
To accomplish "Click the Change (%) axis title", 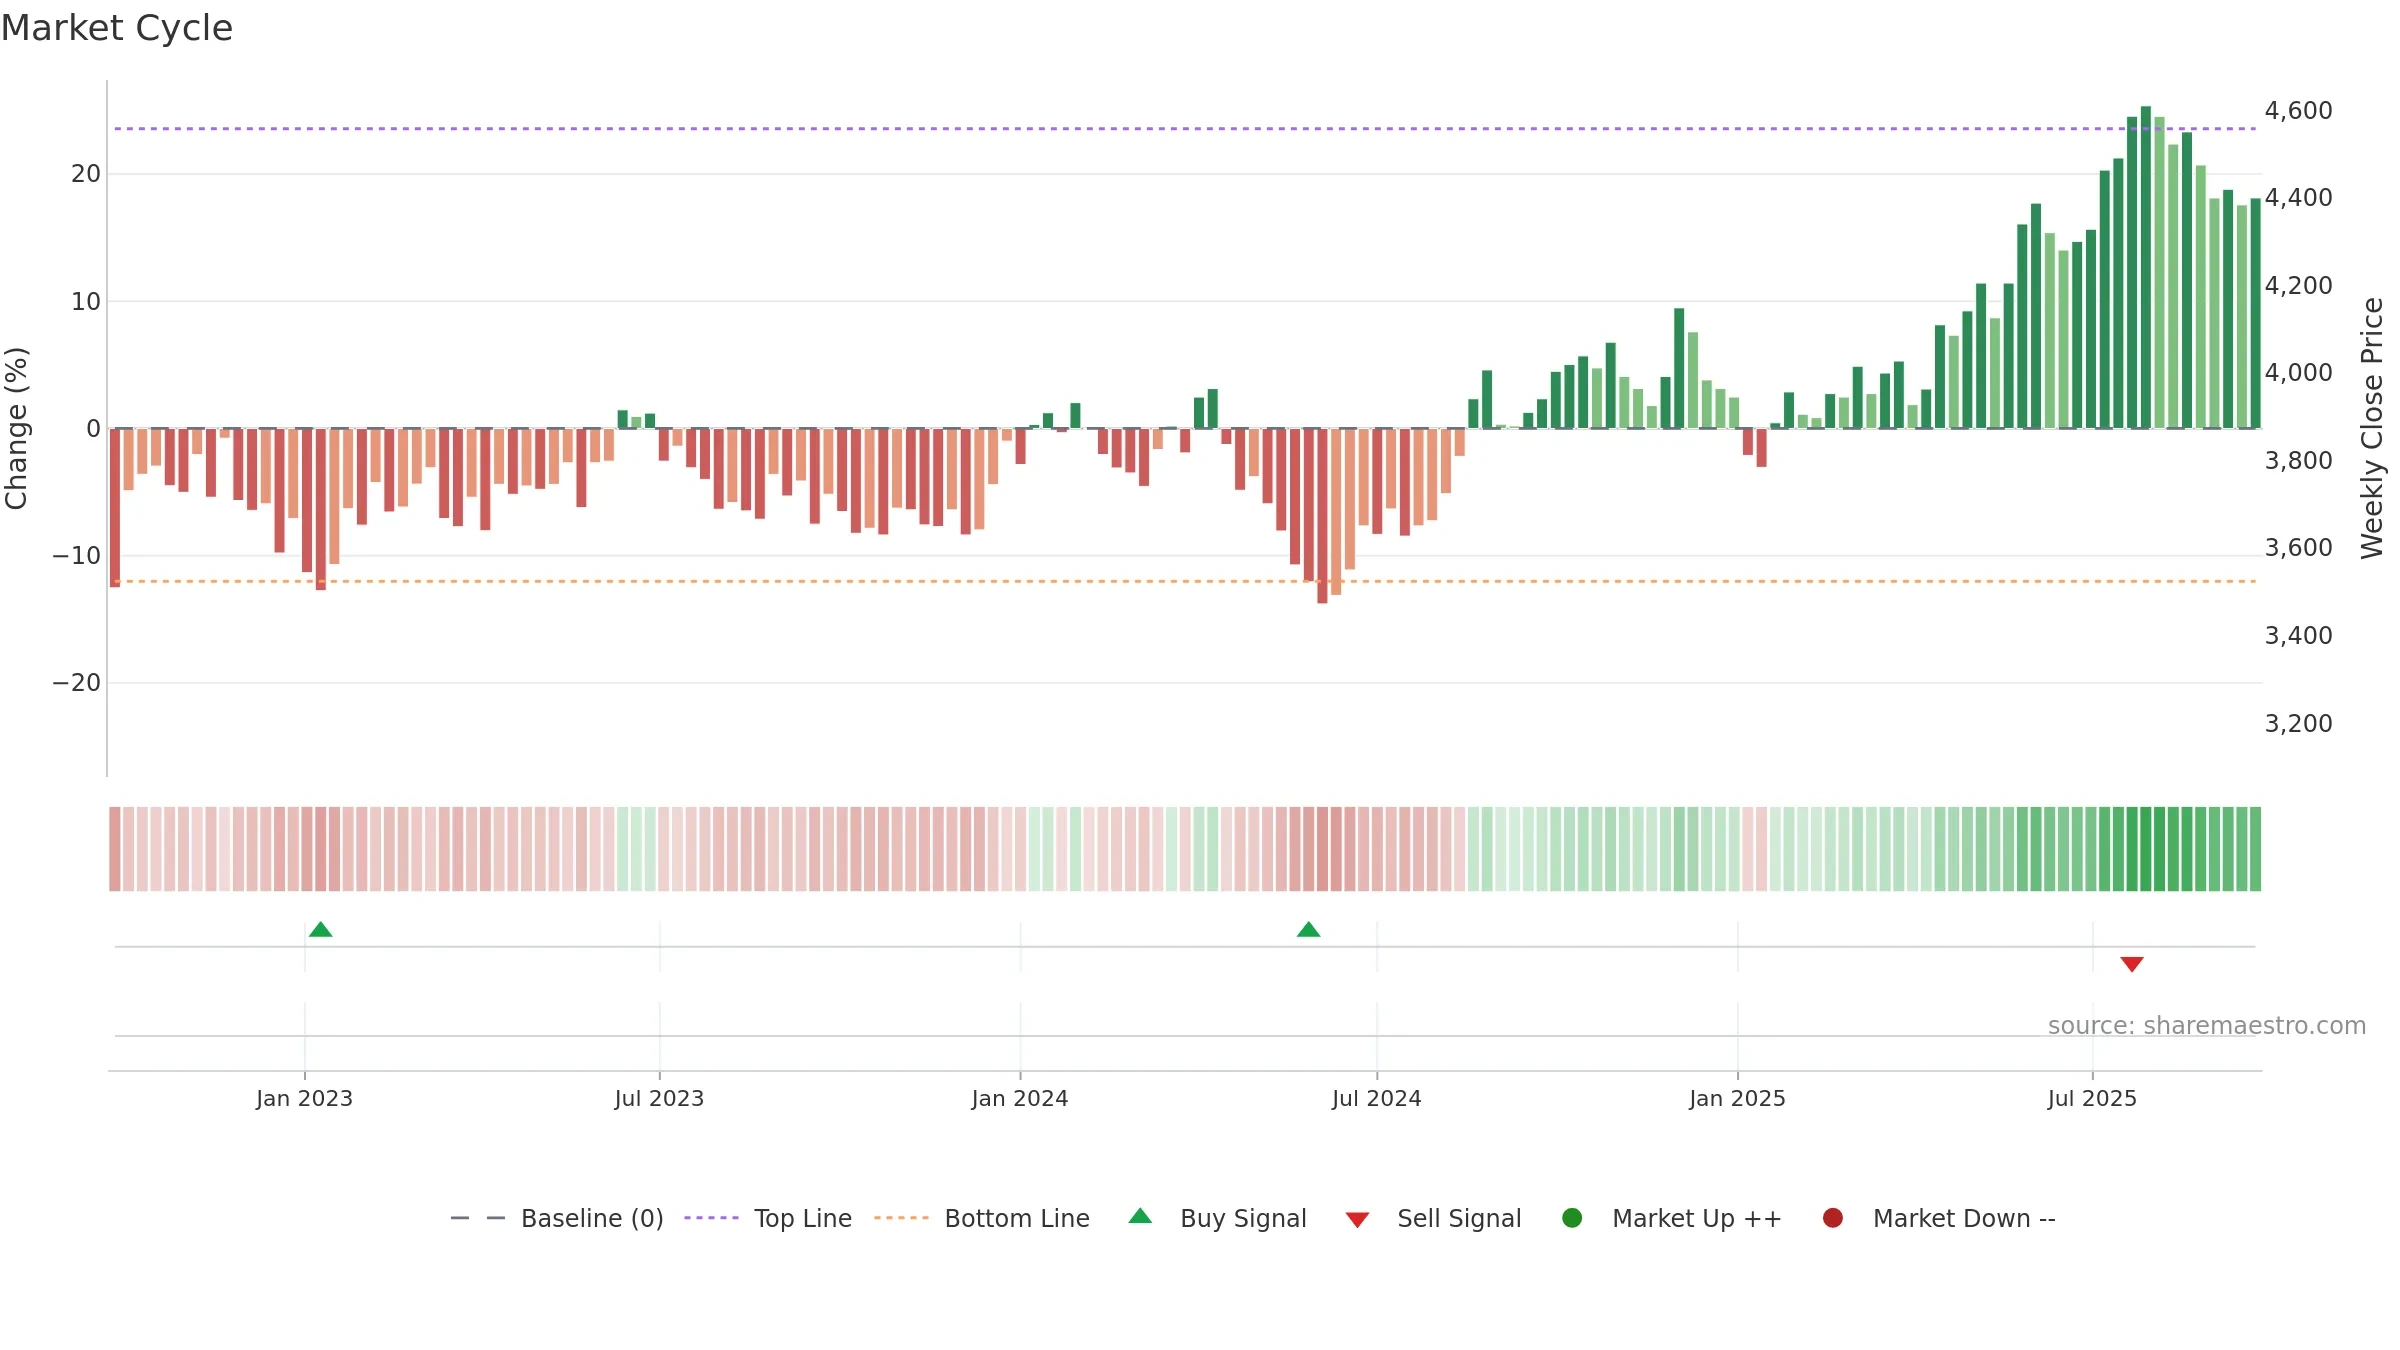I will (16, 428).
